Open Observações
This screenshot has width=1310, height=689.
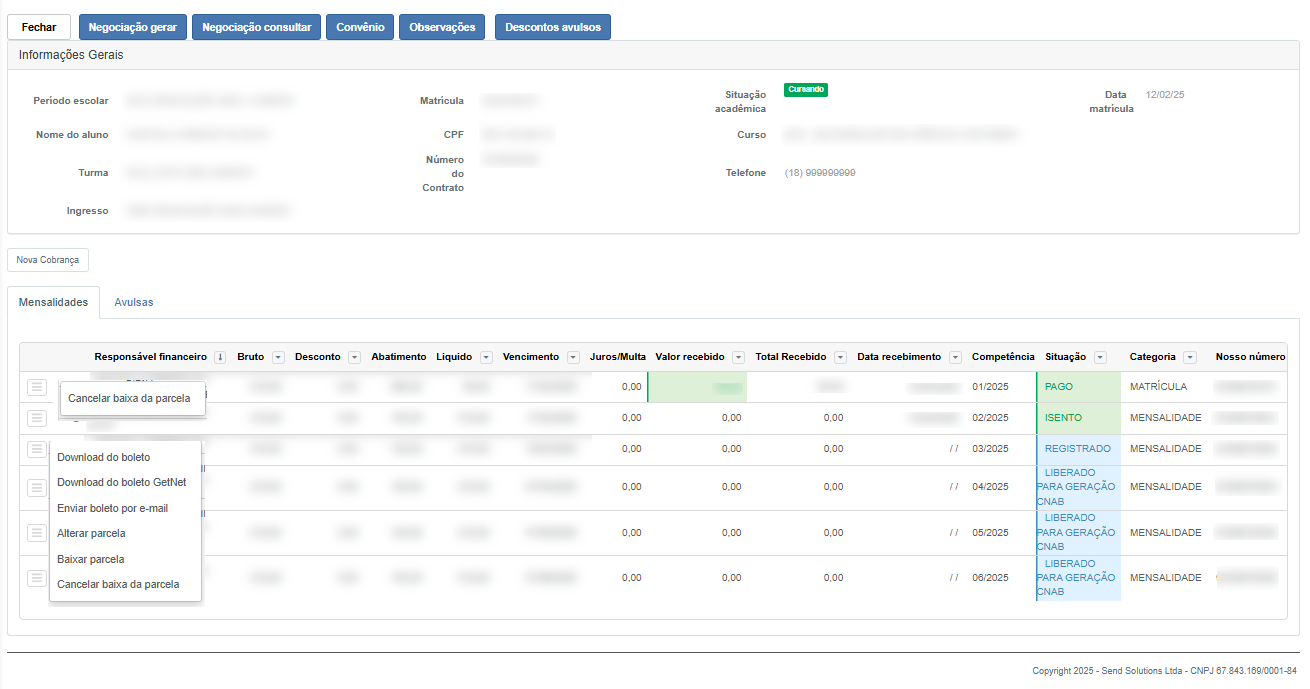tap(442, 27)
